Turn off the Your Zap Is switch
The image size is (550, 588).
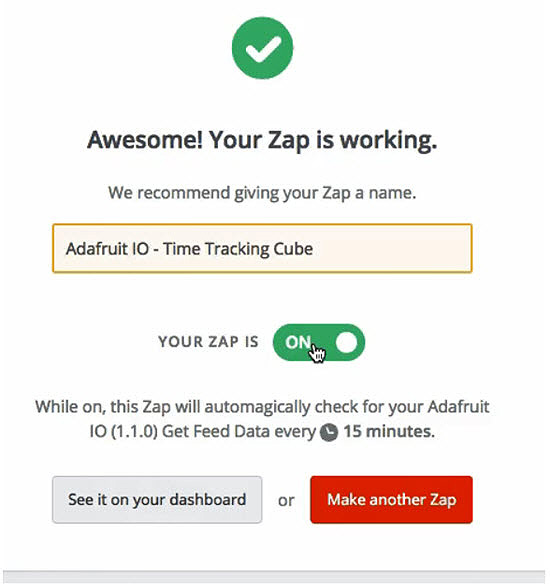pos(319,342)
